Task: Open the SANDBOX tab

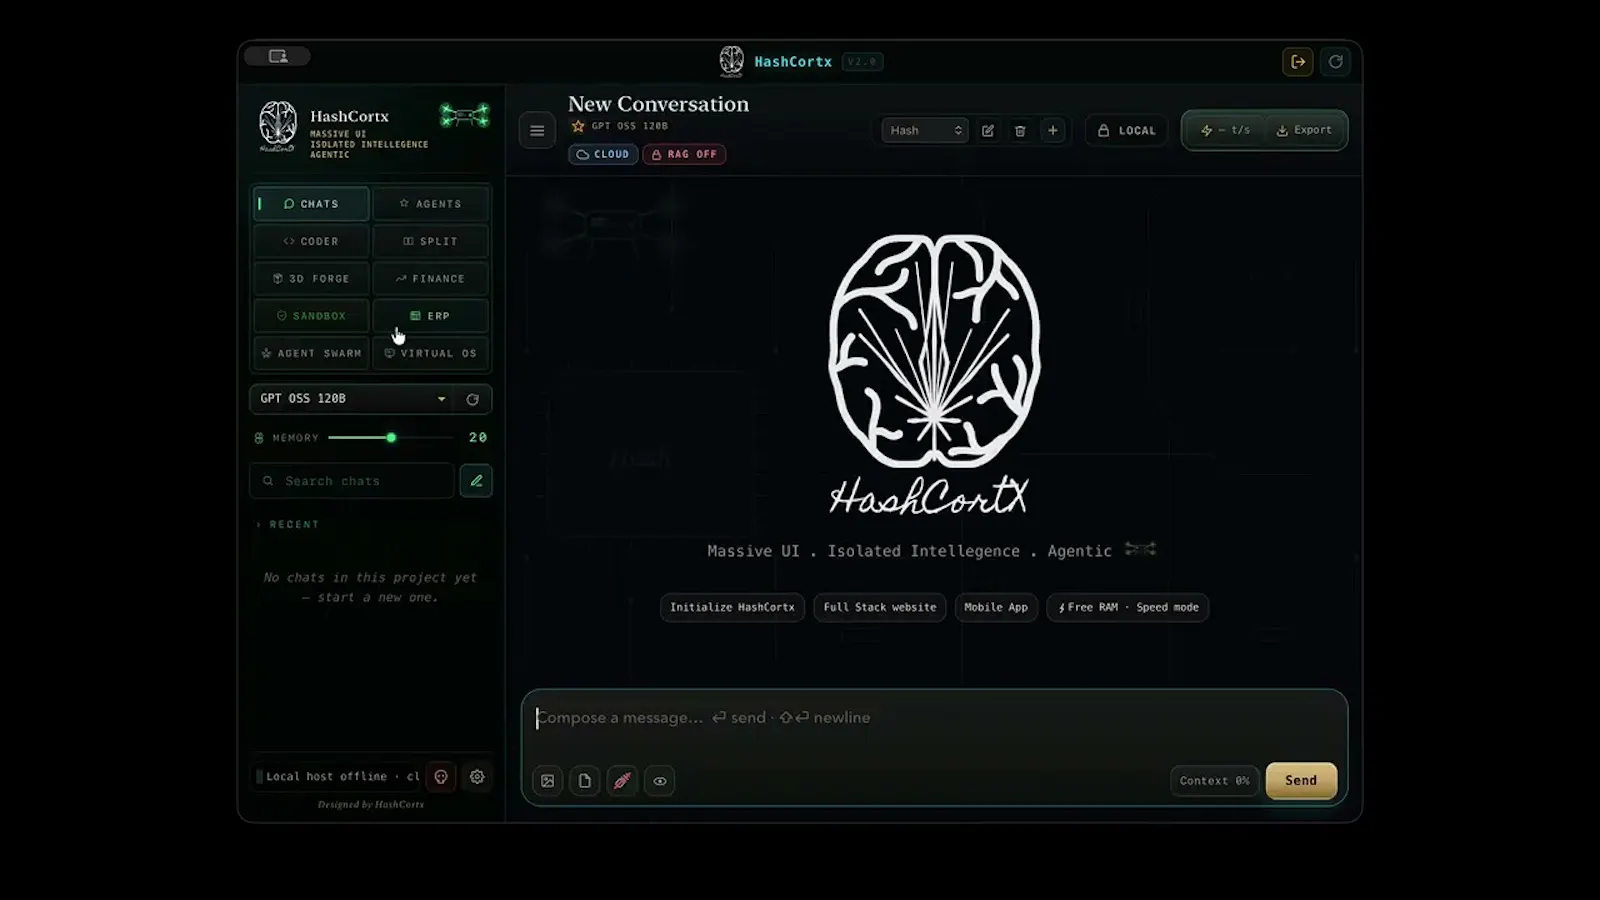Action: 311,315
